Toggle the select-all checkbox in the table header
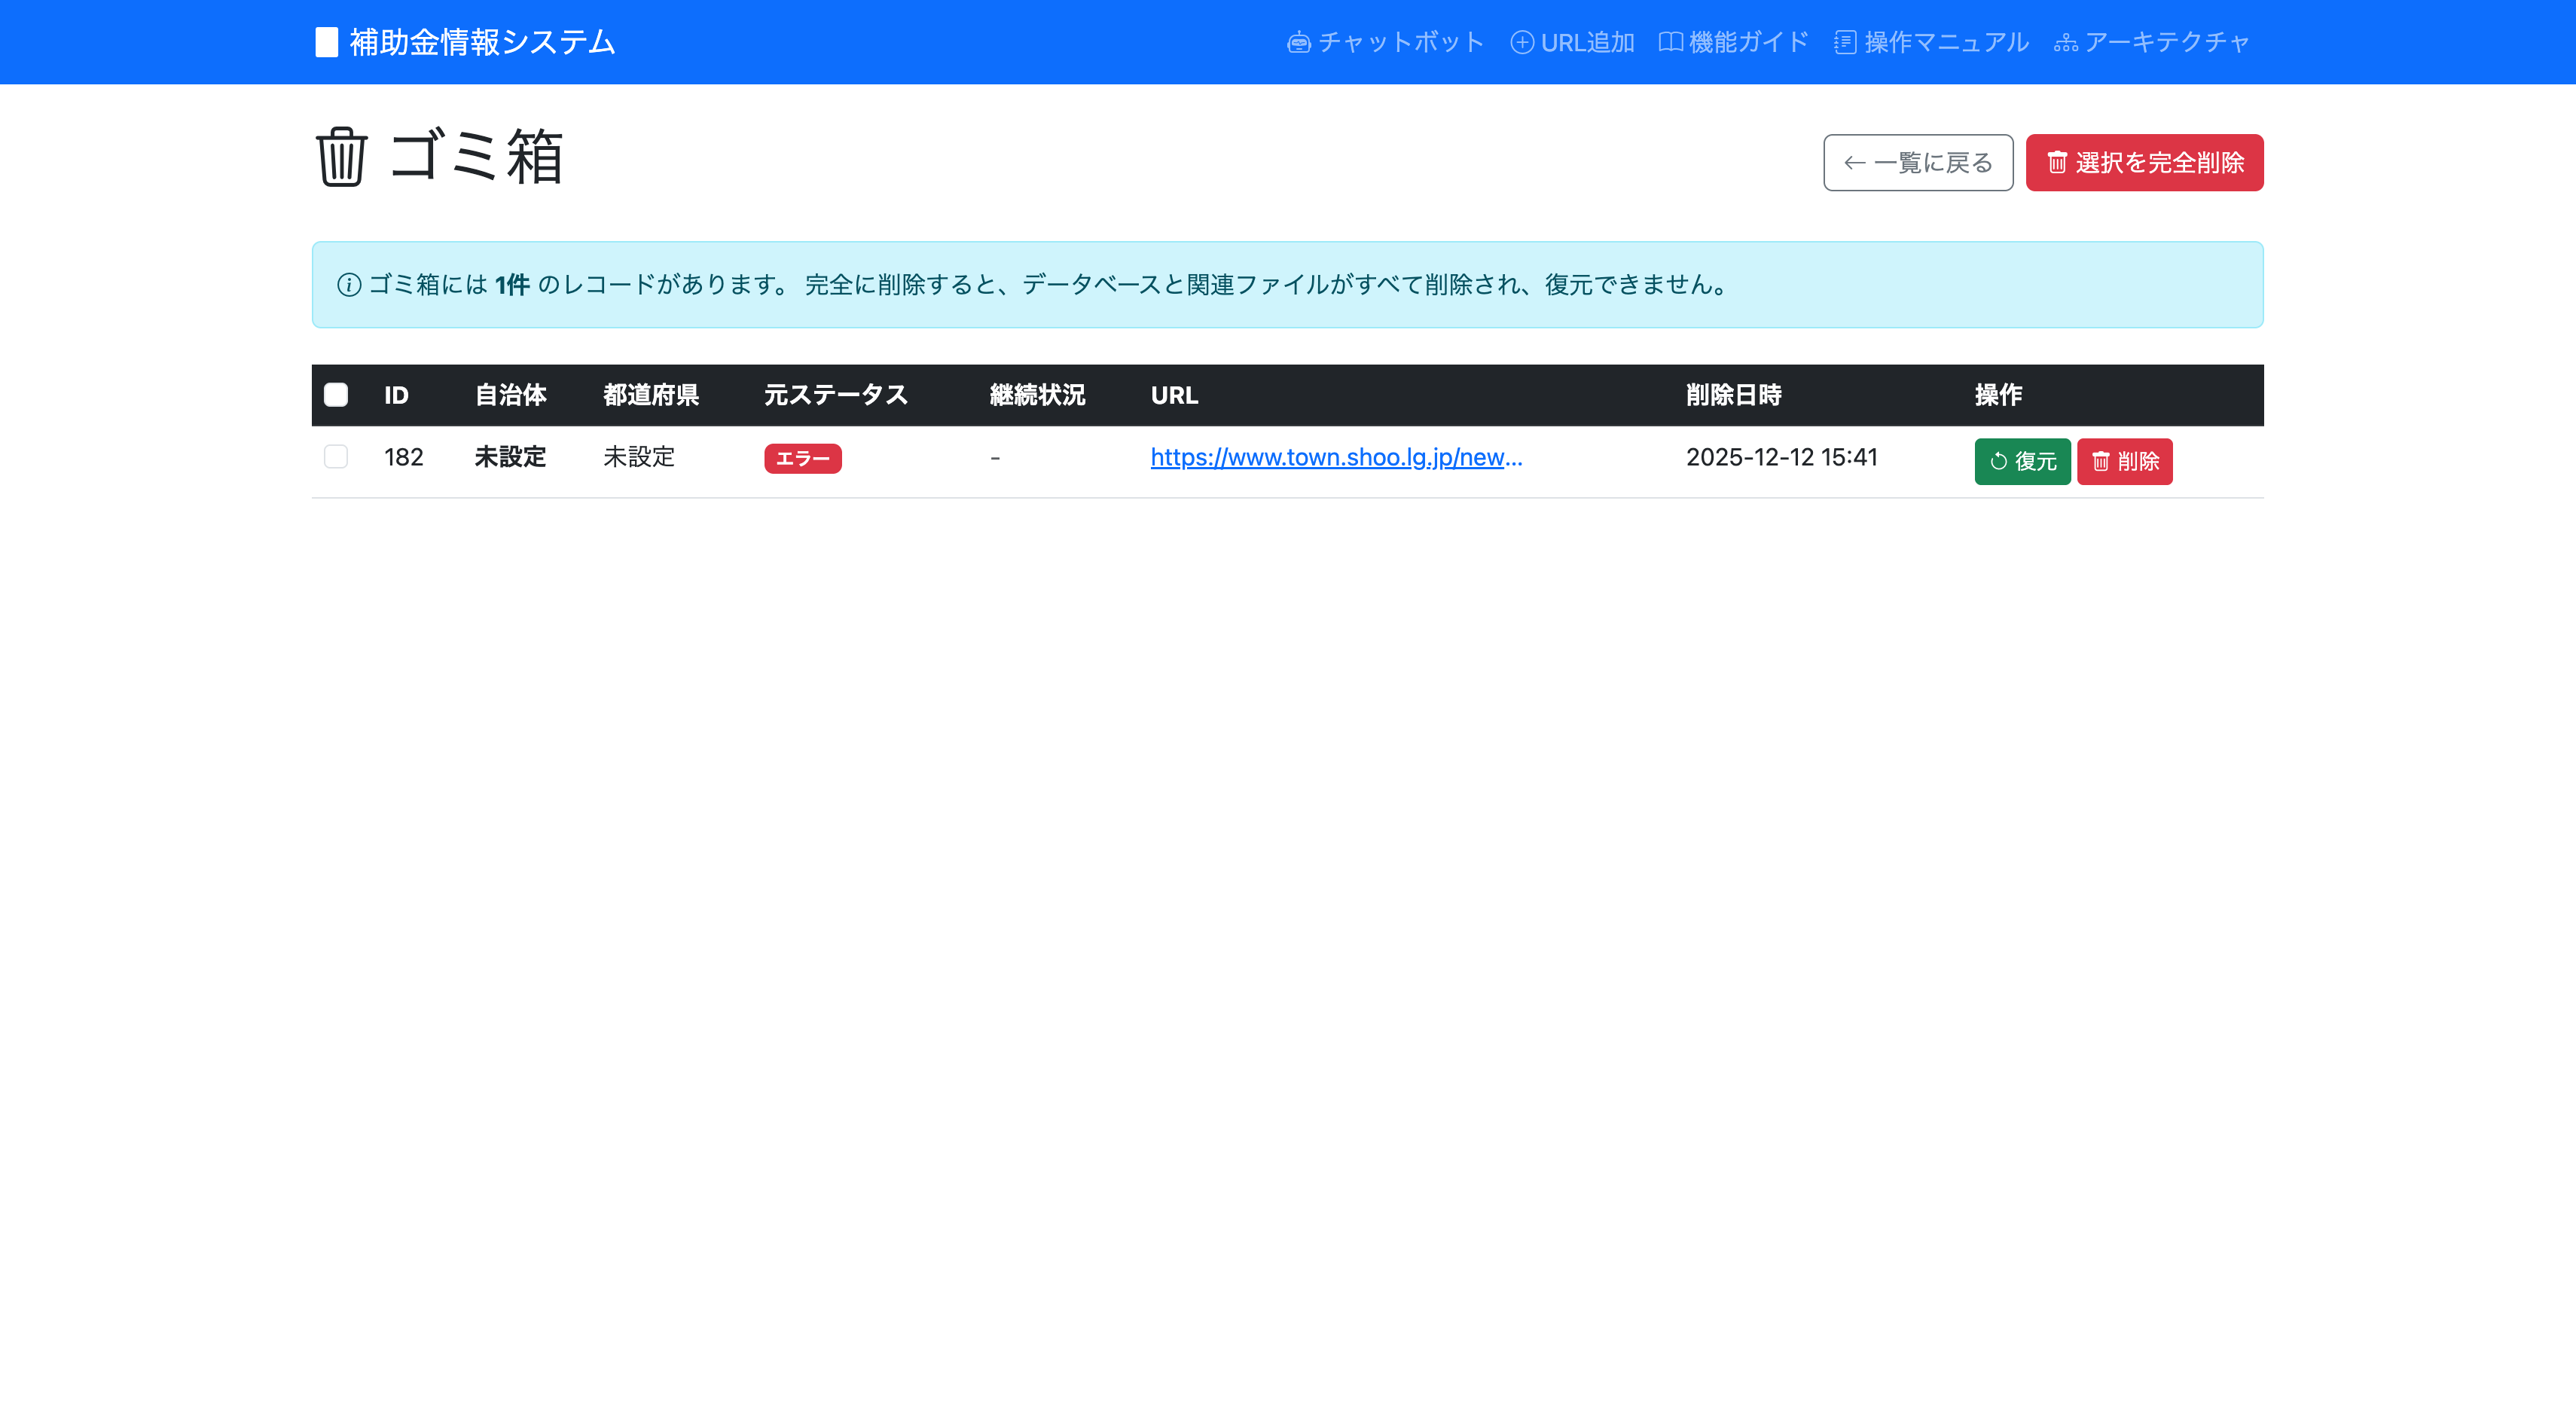This screenshot has width=2576, height=1401. coord(336,395)
